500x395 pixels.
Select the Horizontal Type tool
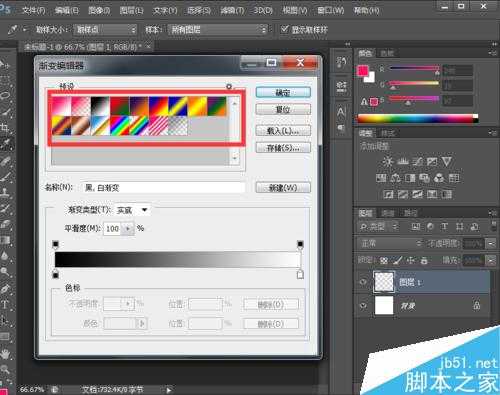[5, 304]
